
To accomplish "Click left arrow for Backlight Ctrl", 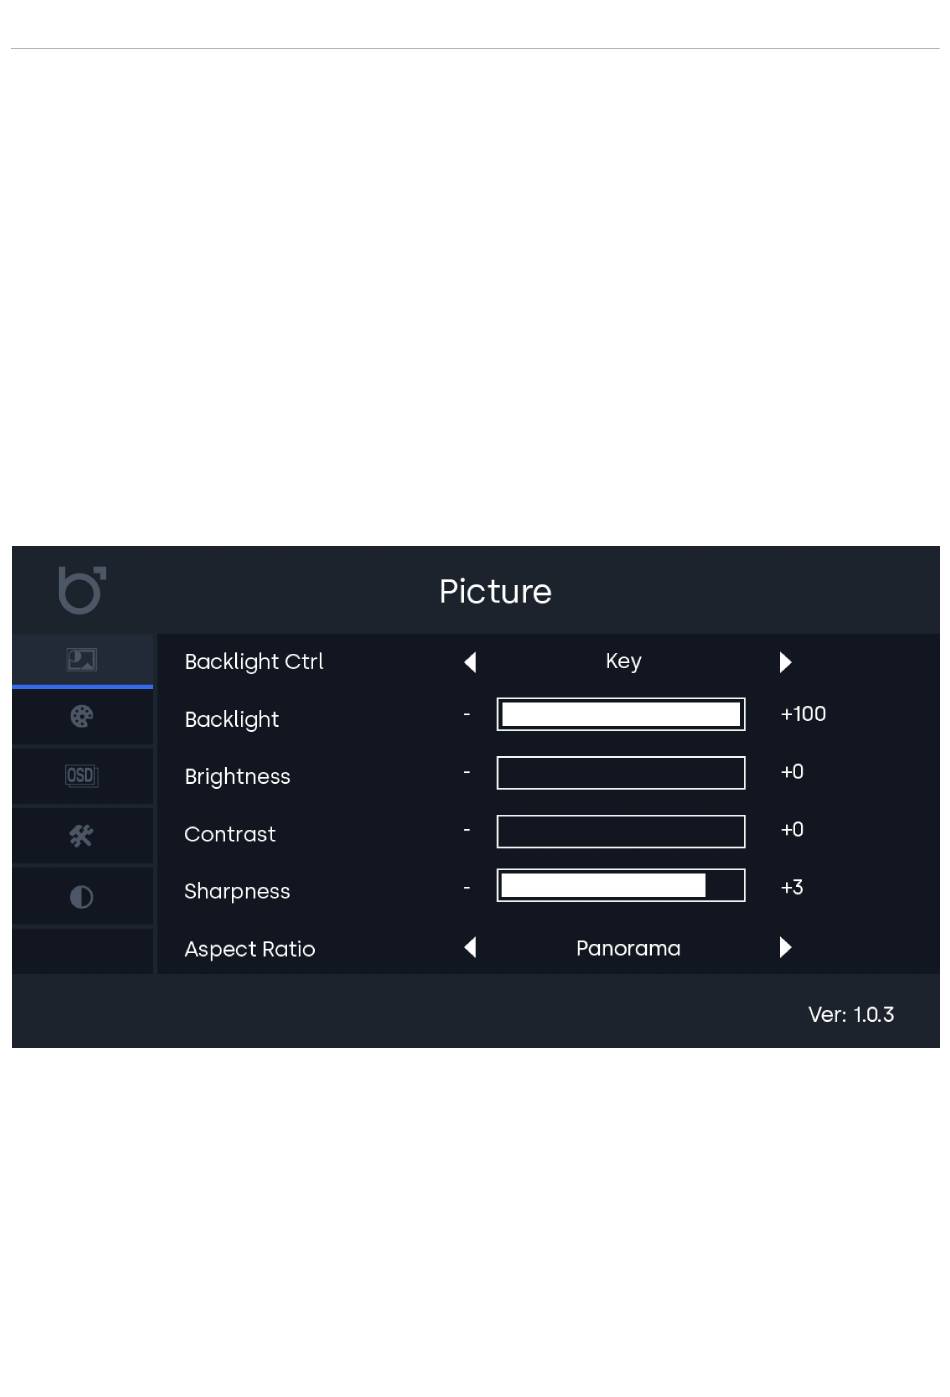I will click(470, 662).
